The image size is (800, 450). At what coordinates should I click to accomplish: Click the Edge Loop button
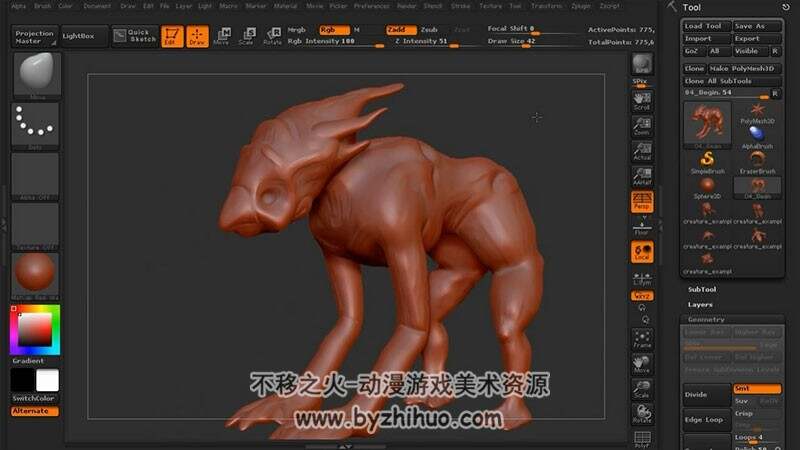pos(706,419)
